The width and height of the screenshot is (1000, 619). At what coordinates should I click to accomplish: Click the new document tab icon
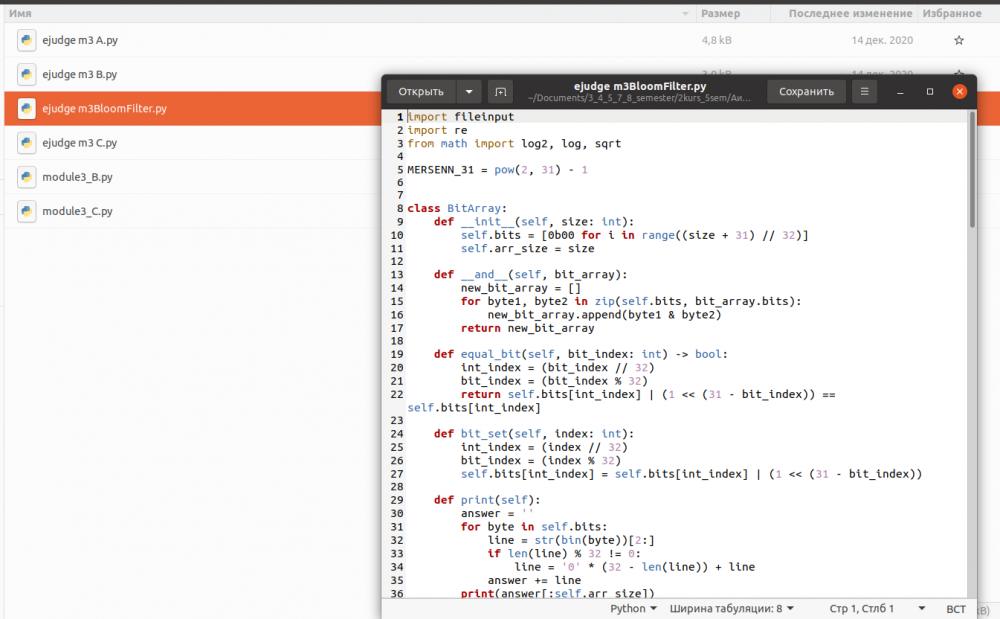[500, 92]
